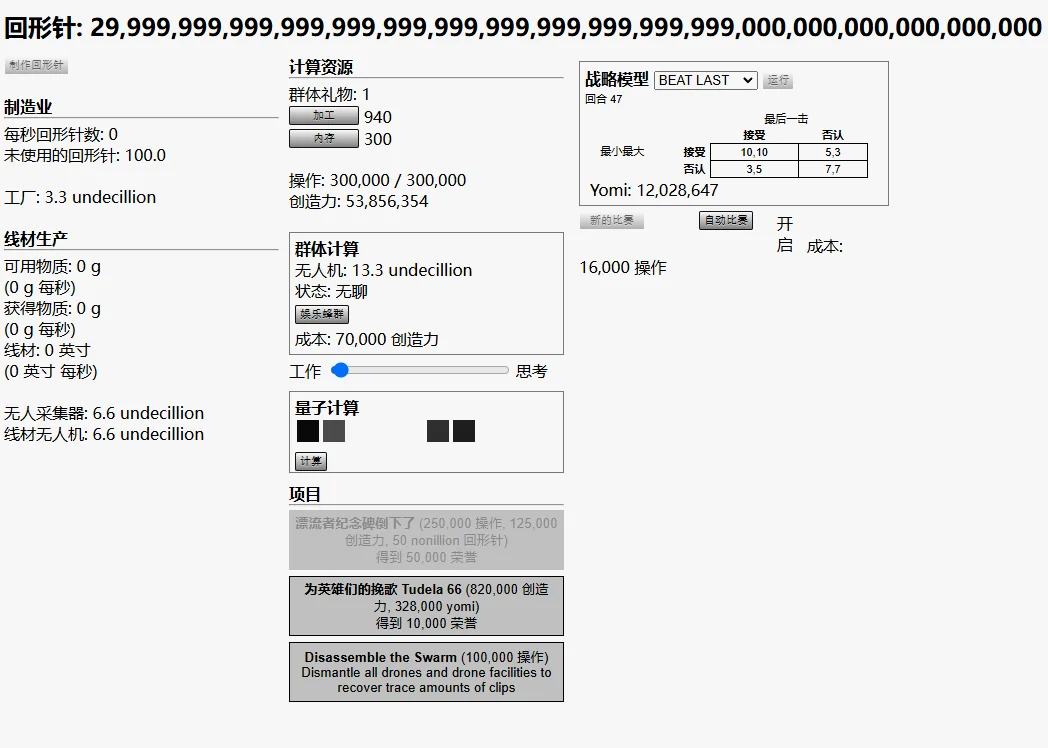Click the 群体计算 panel heading
Screen dimensions: 1048x748
pos(327,249)
